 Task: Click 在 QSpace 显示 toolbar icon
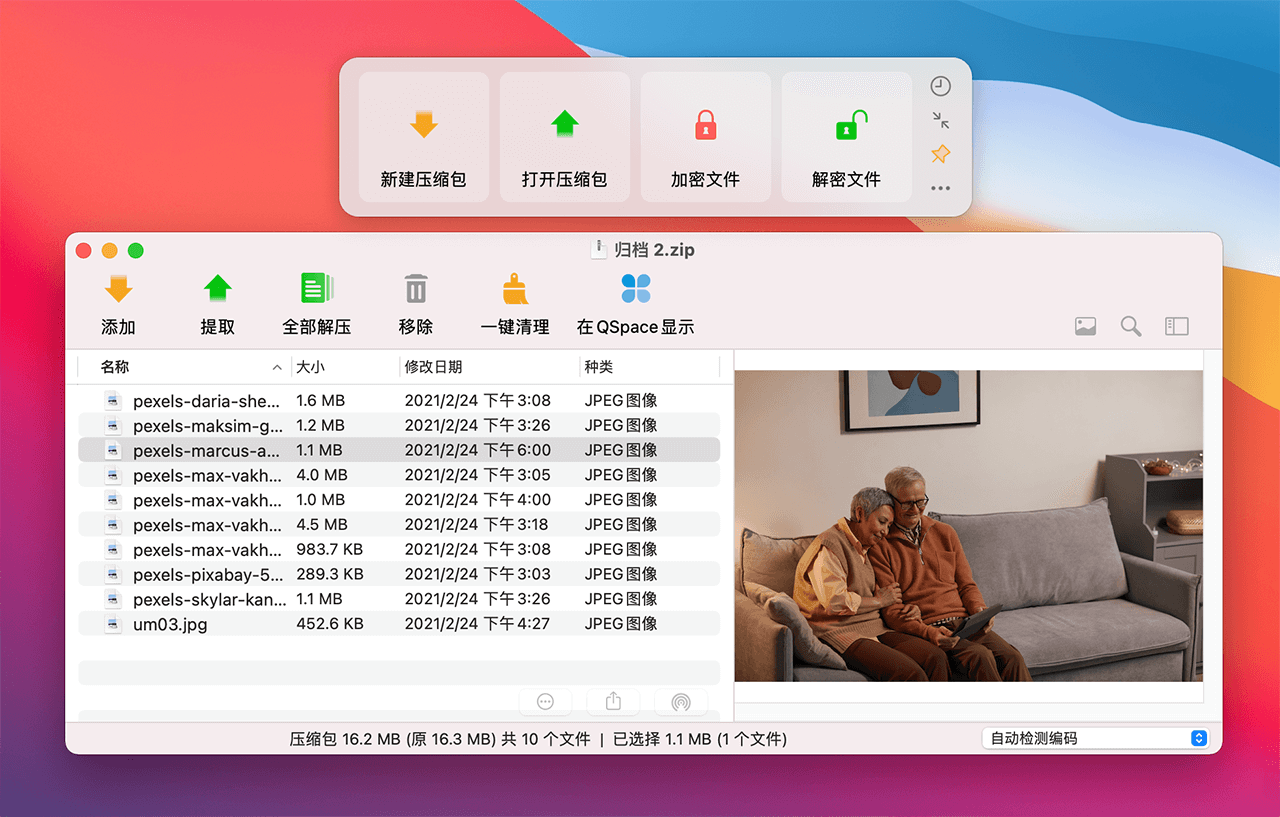(636, 289)
